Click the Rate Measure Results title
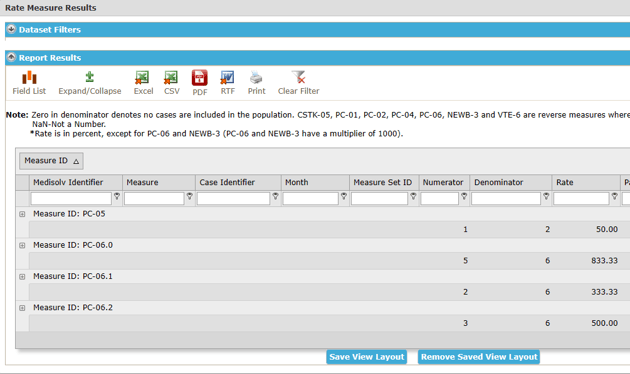Screen dimensions: 630x374 tap(51, 8)
